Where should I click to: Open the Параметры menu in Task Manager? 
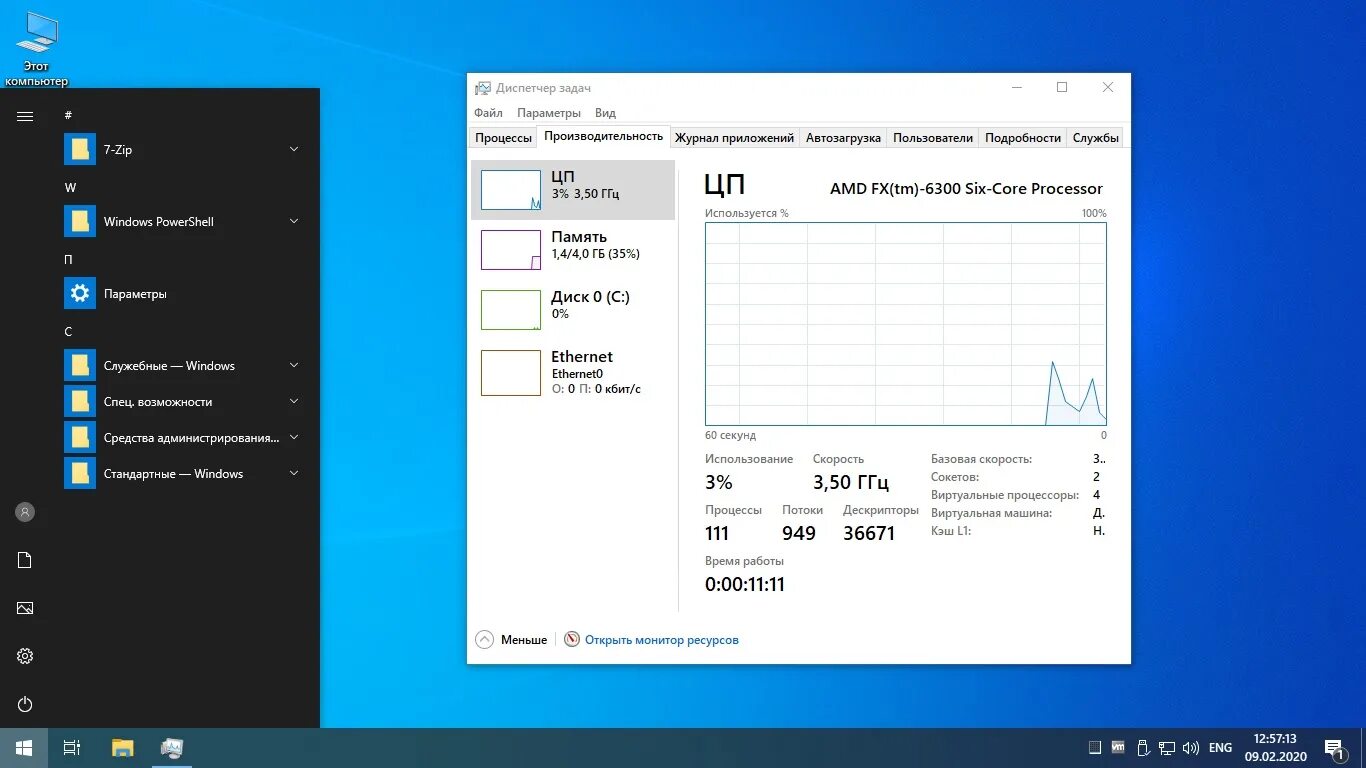[549, 113]
